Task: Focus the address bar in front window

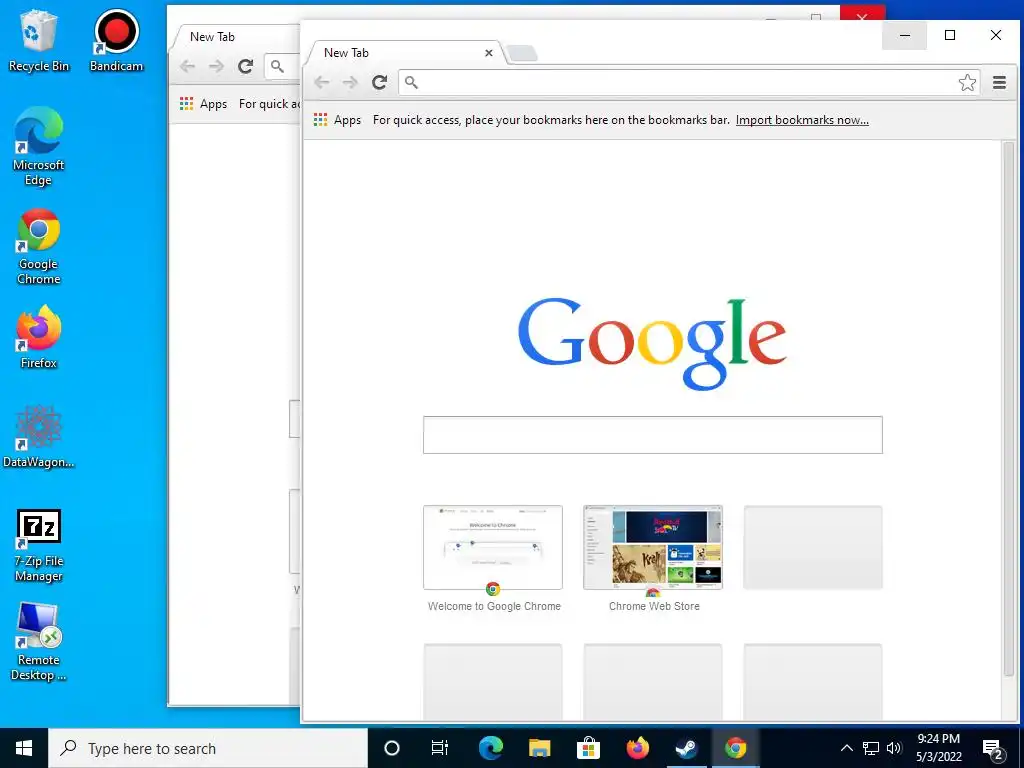Action: coord(689,82)
